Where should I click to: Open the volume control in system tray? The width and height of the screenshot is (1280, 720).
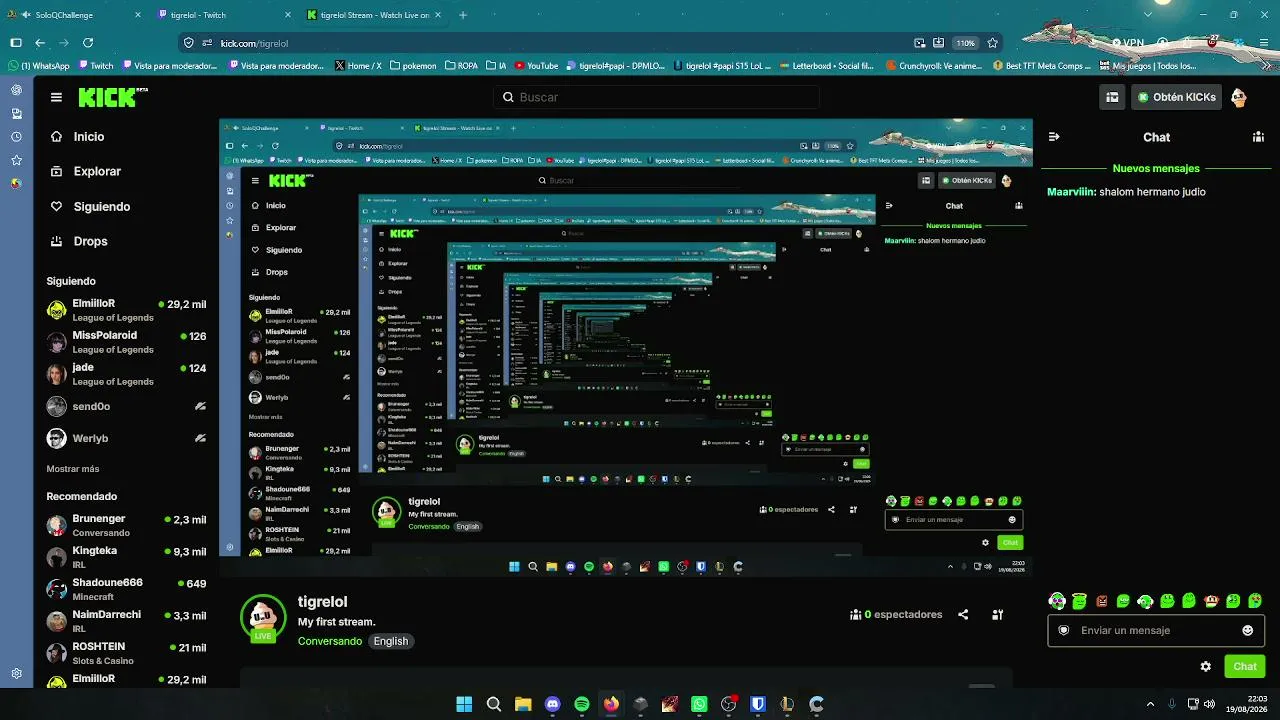coord(1209,704)
